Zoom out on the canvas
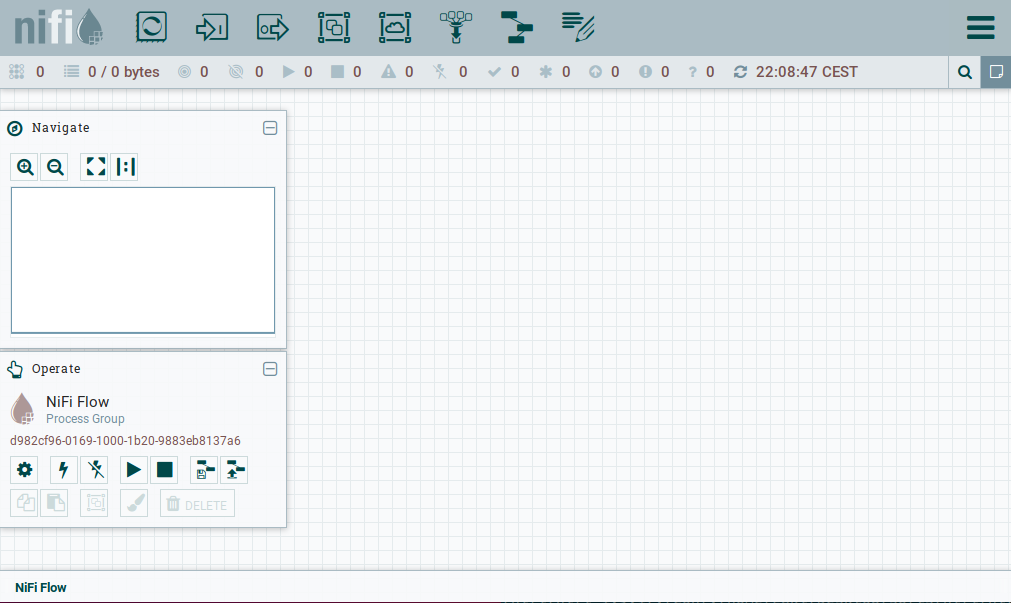Screen dimensions: 1011x603 [x=55, y=167]
